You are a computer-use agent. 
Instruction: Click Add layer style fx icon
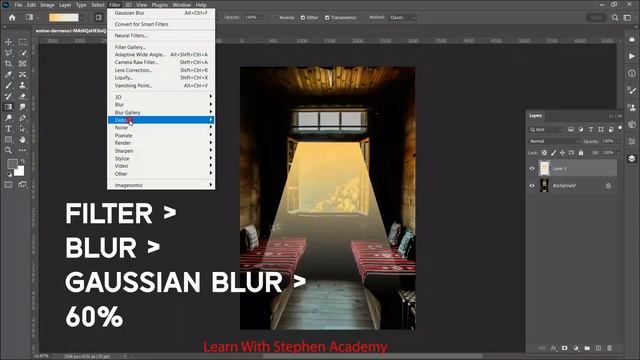point(553,348)
